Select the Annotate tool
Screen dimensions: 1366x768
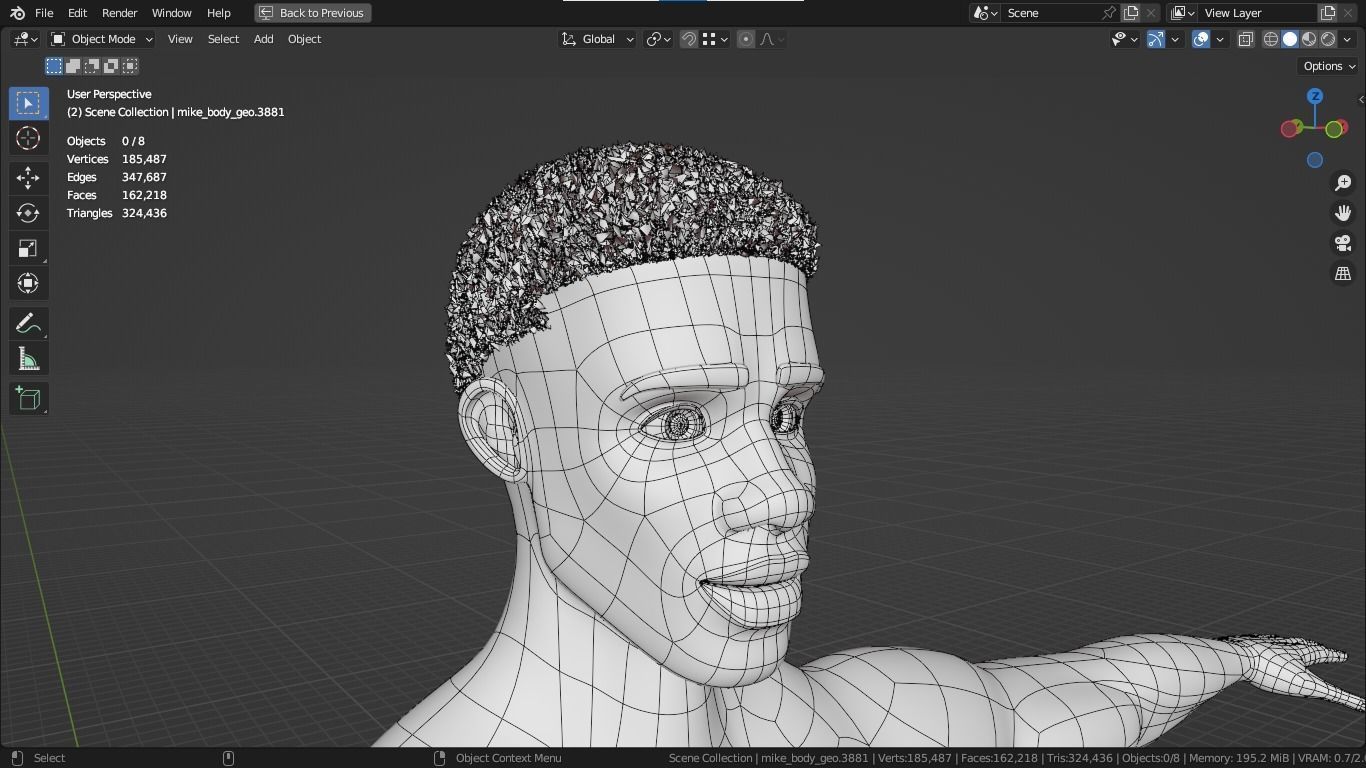coord(28,324)
